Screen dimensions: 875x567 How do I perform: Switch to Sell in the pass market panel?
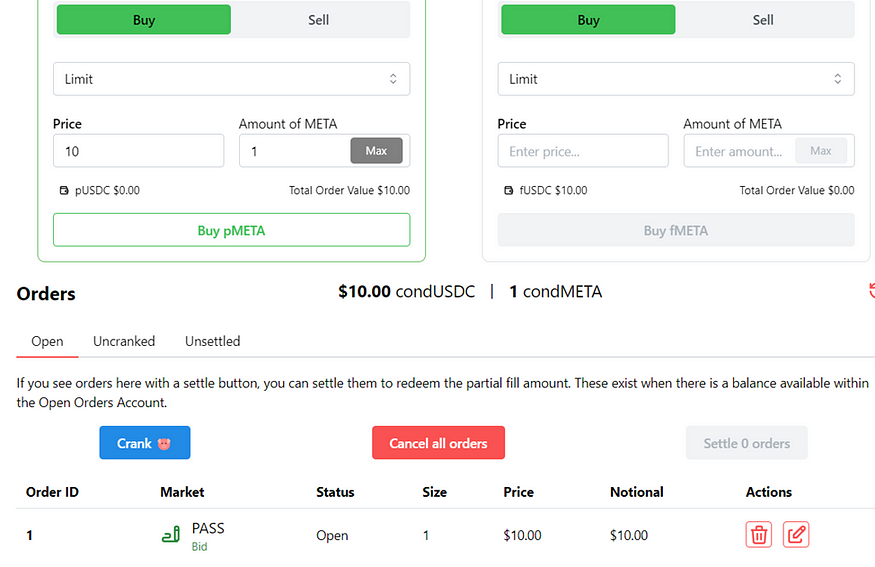[x=319, y=20]
